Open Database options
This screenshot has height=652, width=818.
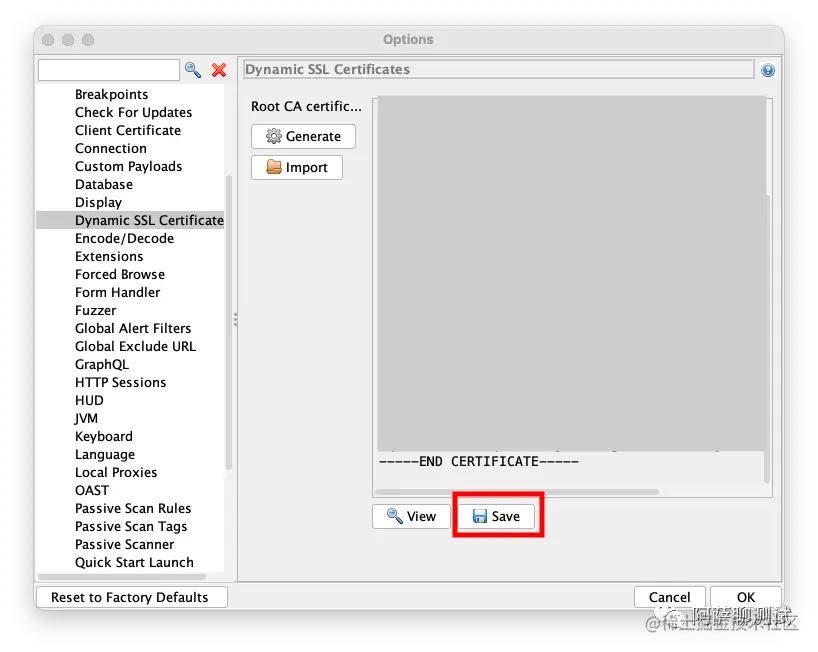pyautogui.click(x=104, y=185)
